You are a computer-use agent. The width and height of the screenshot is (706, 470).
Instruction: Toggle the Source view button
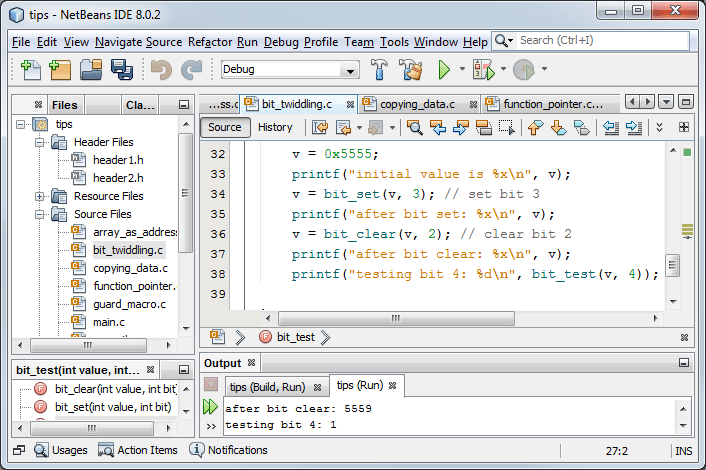(x=225, y=127)
